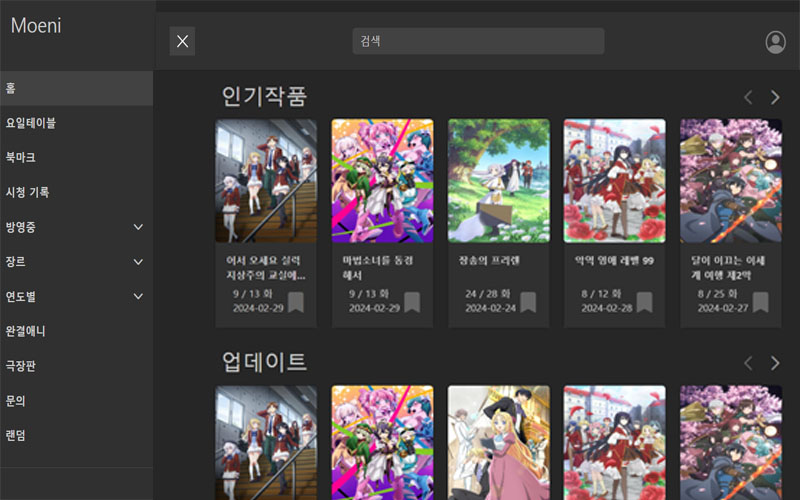Click the title text above 24 / 28 화
The width and height of the screenshot is (800, 500).
[489, 261]
